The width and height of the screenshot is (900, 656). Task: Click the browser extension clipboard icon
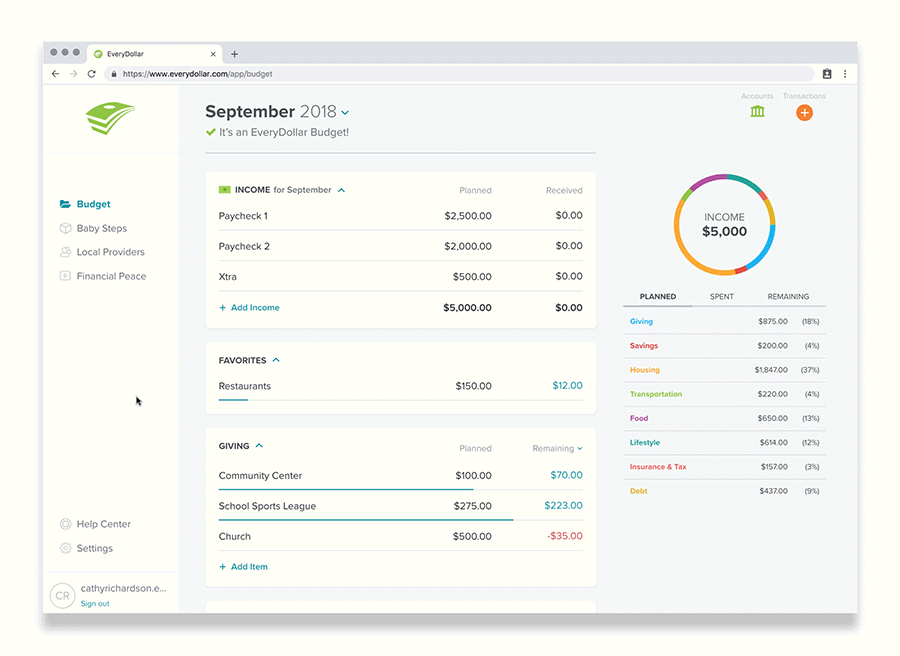(827, 73)
